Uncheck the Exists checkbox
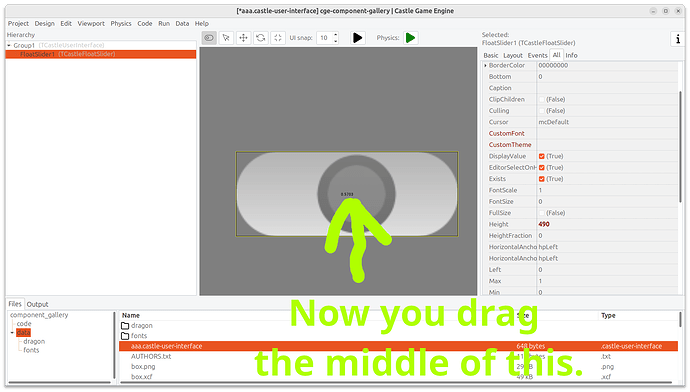The width and height of the screenshot is (690, 392). [x=542, y=179]
